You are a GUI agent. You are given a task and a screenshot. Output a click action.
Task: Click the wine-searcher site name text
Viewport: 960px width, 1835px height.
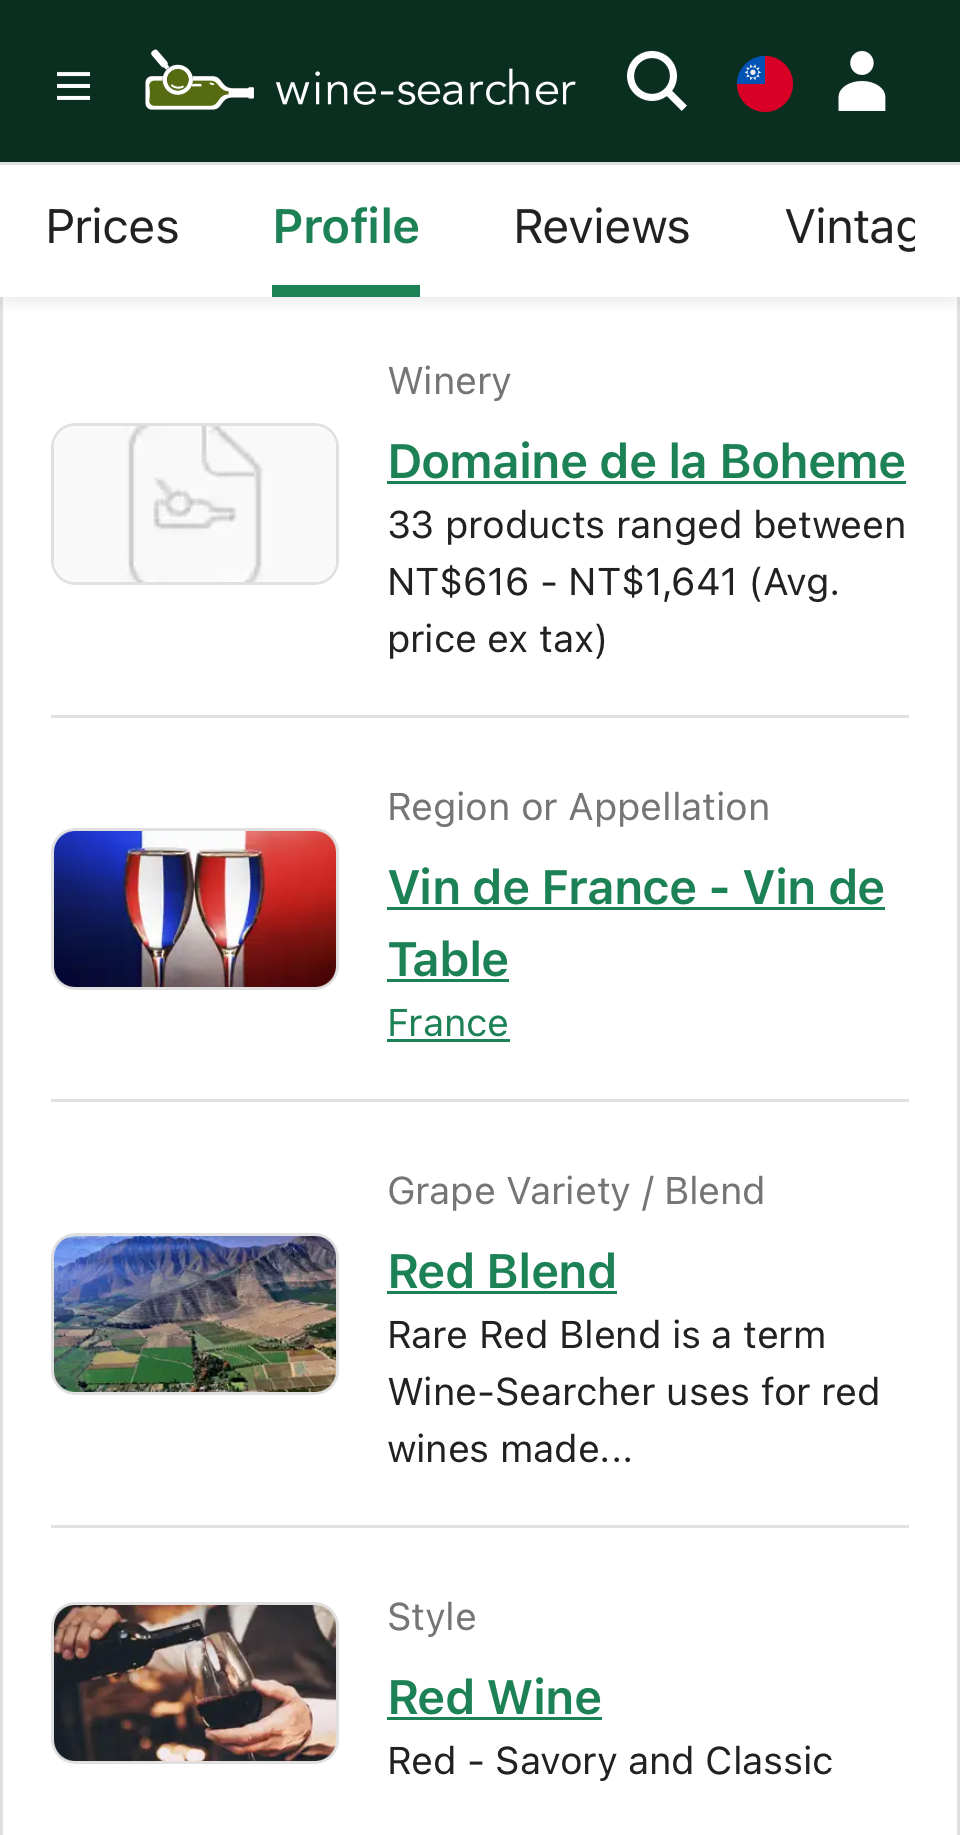(425, 90)
